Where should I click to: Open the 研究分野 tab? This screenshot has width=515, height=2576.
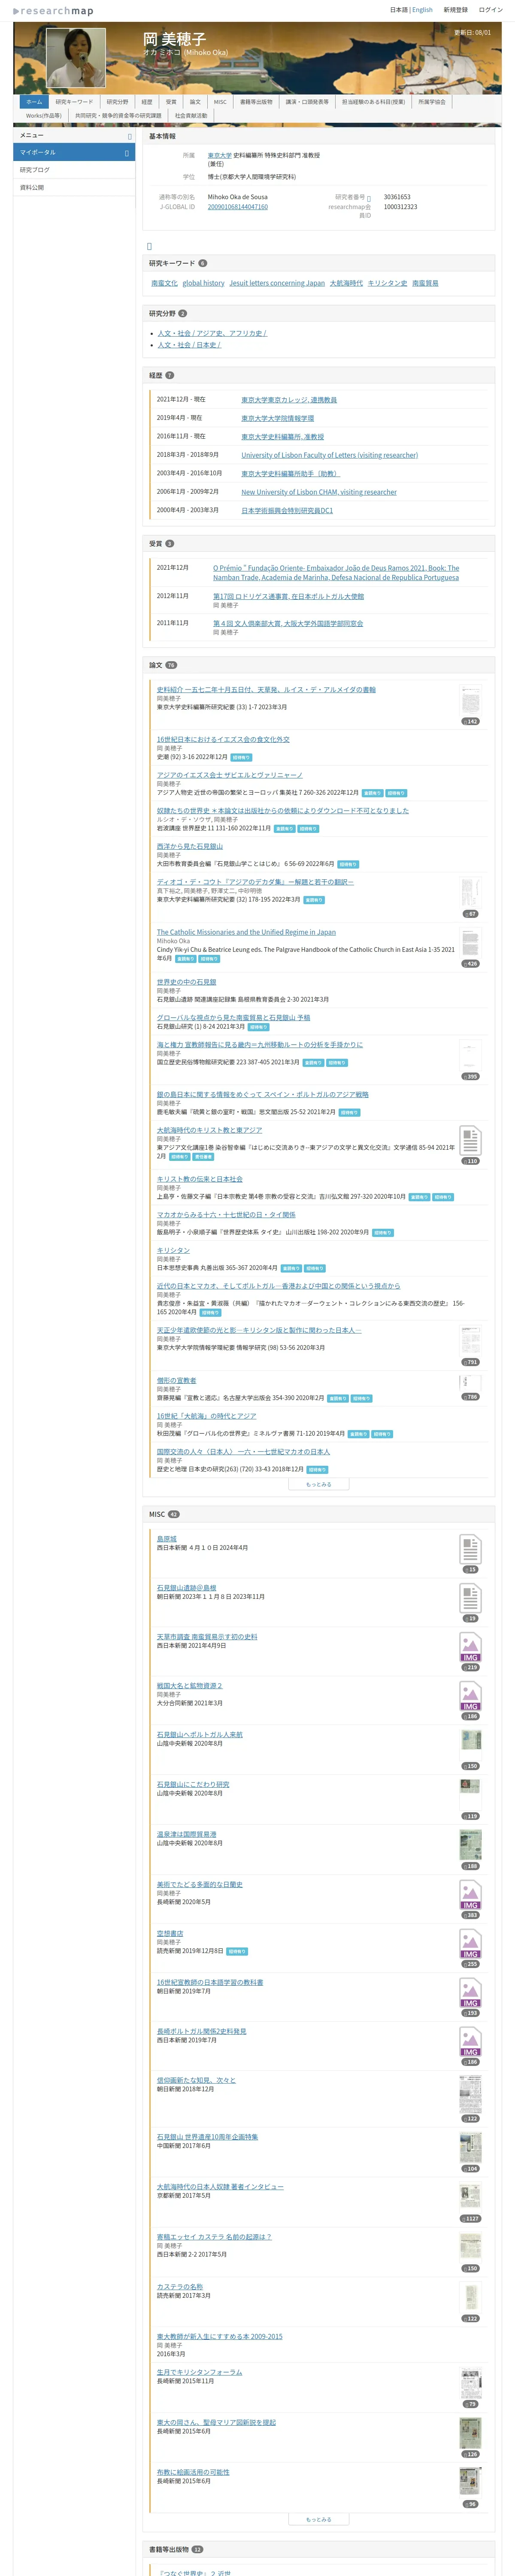[117, 102]
